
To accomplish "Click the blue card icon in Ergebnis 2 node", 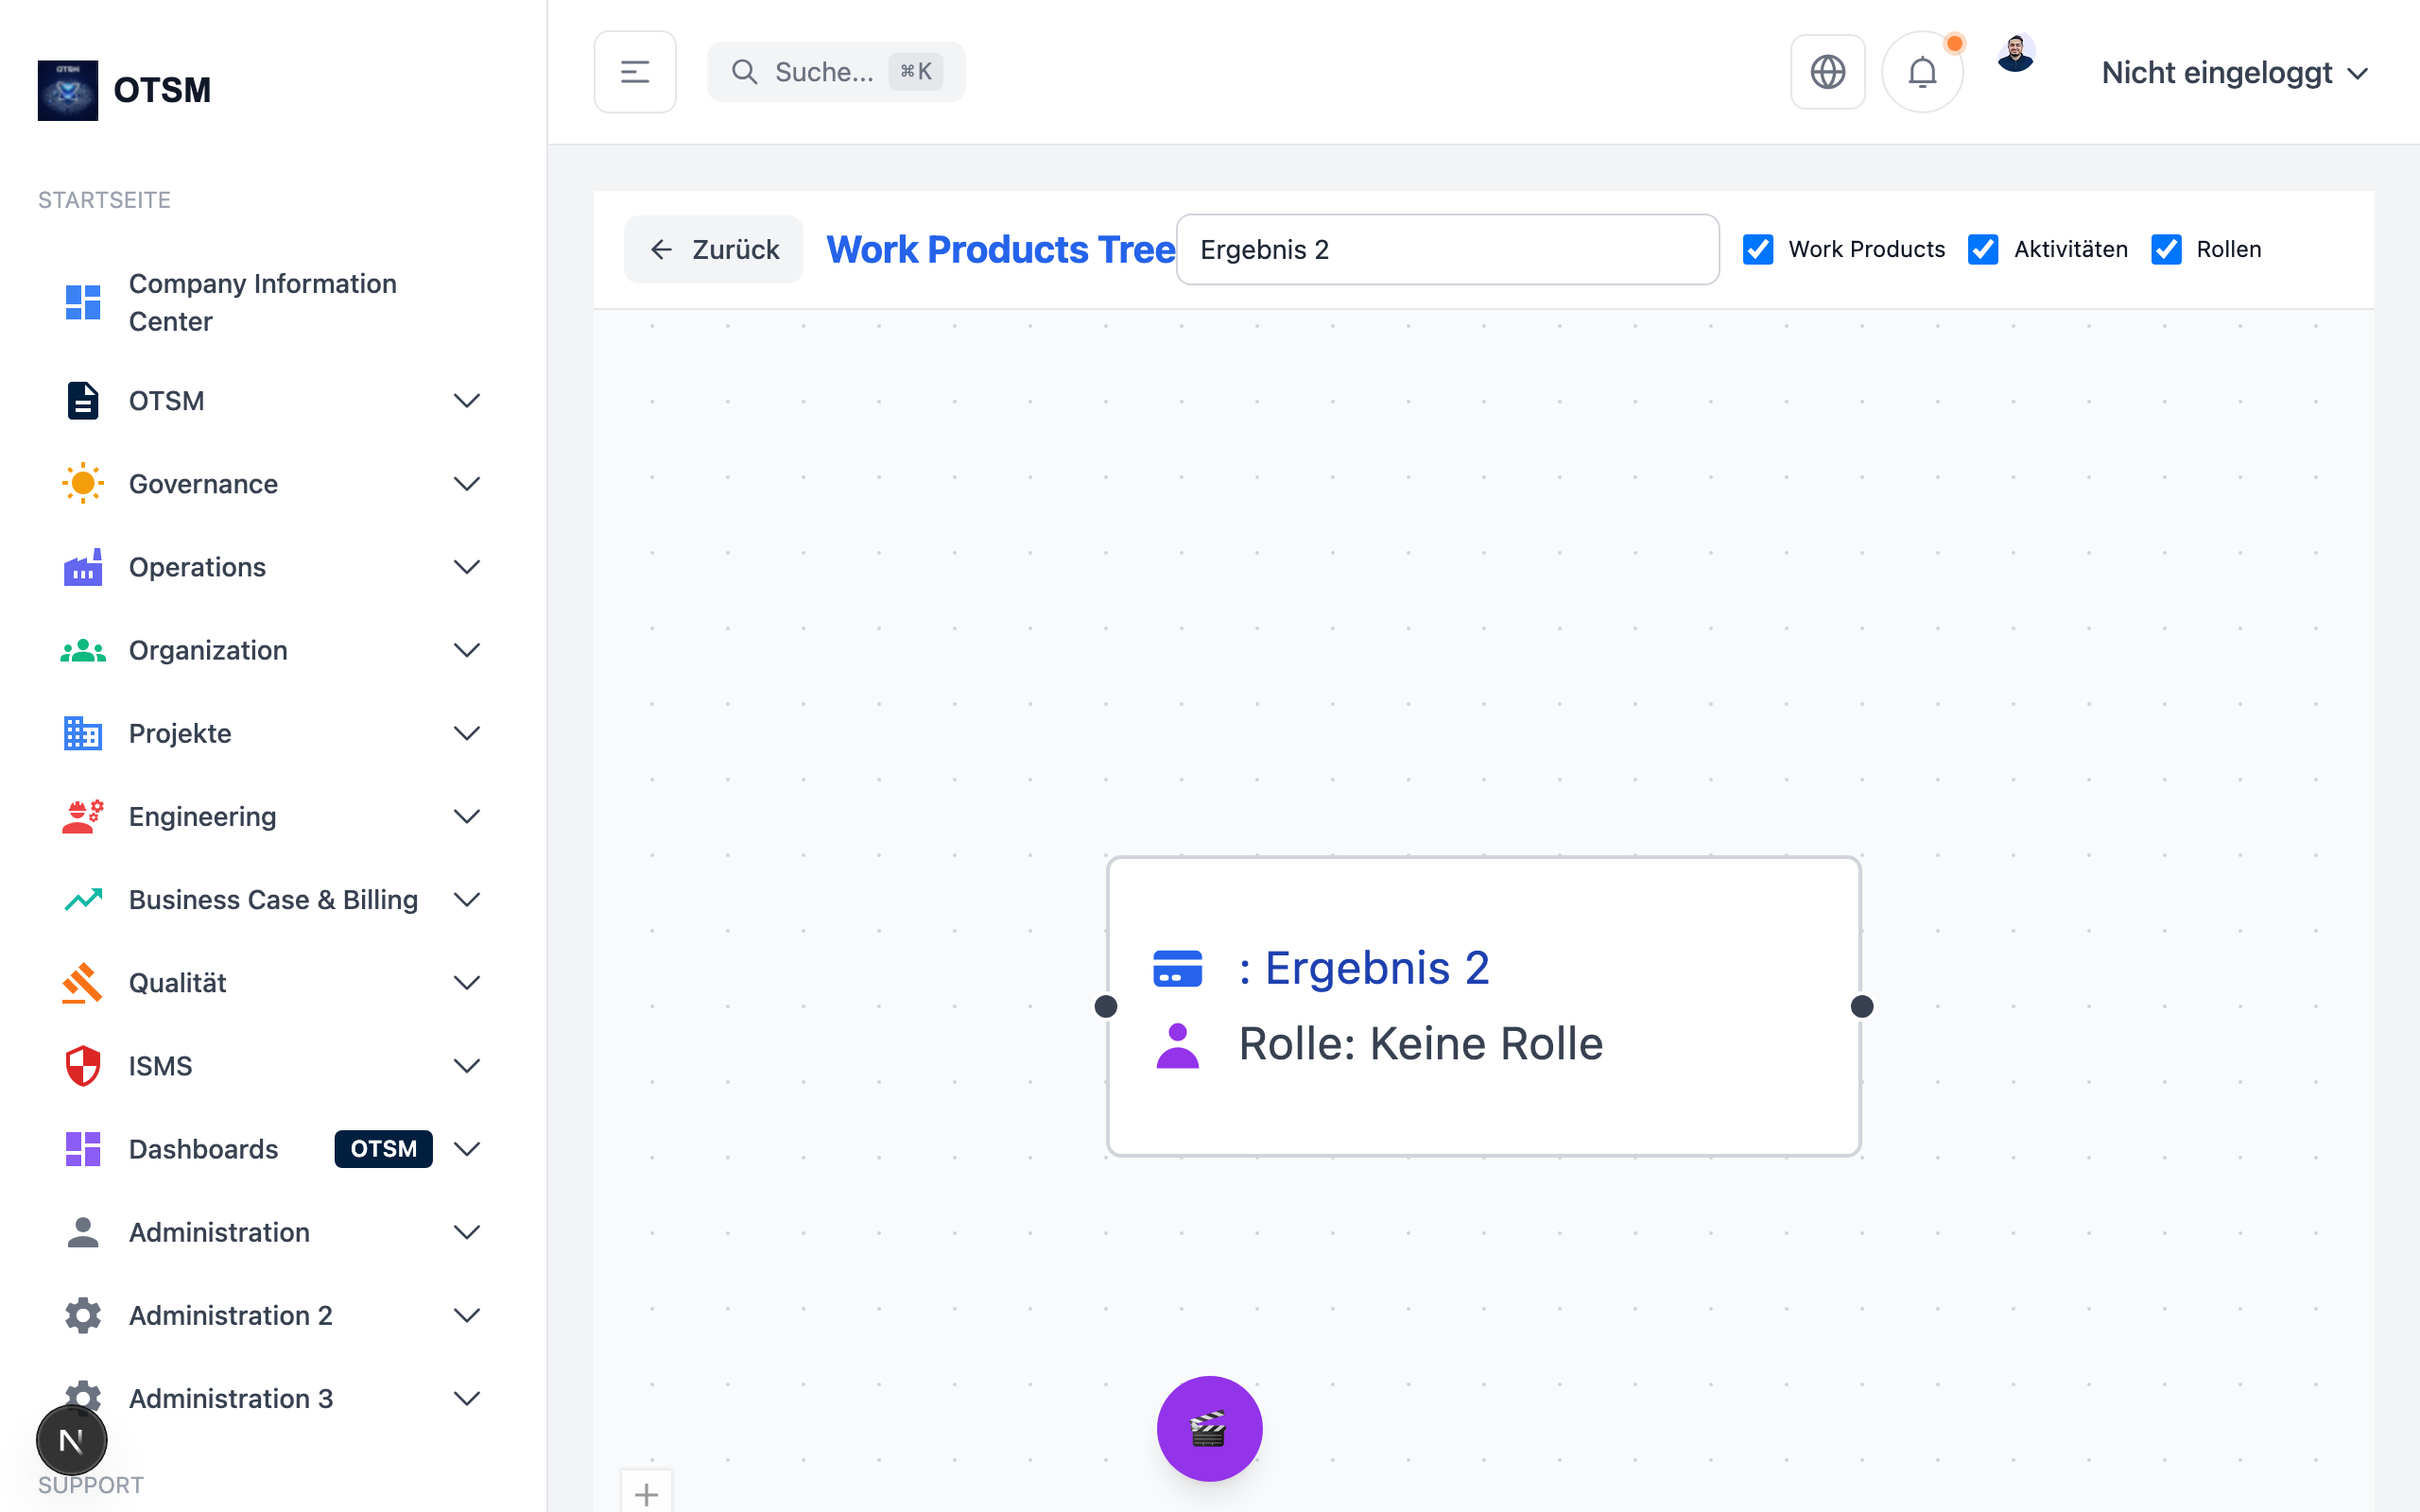I will (x=1177, y=968).
